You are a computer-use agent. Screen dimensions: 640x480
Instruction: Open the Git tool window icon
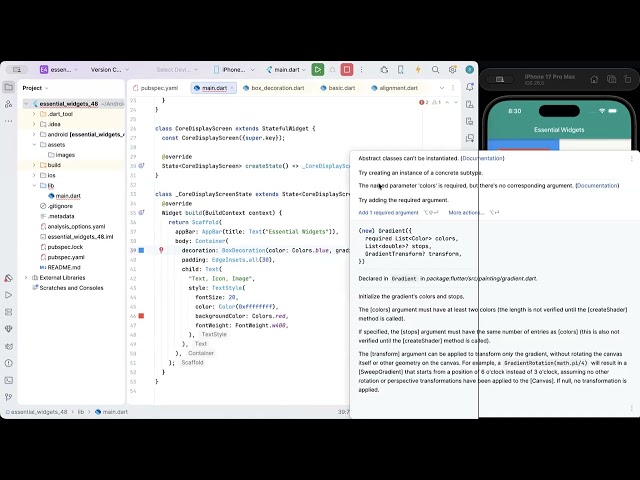pos(8,397)
